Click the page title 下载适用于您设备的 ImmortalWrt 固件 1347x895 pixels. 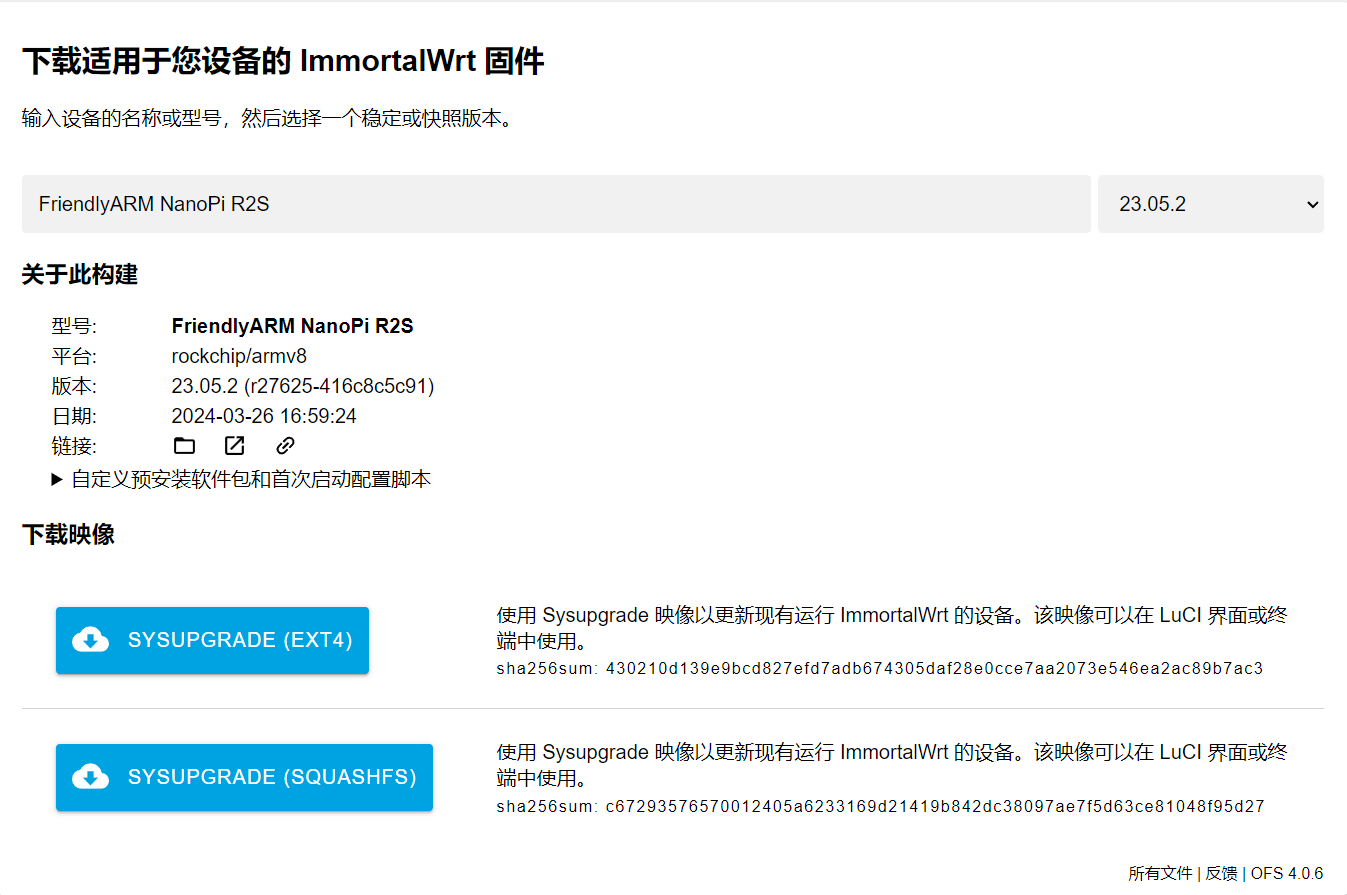pyautogui.click(x=283, y=61)
